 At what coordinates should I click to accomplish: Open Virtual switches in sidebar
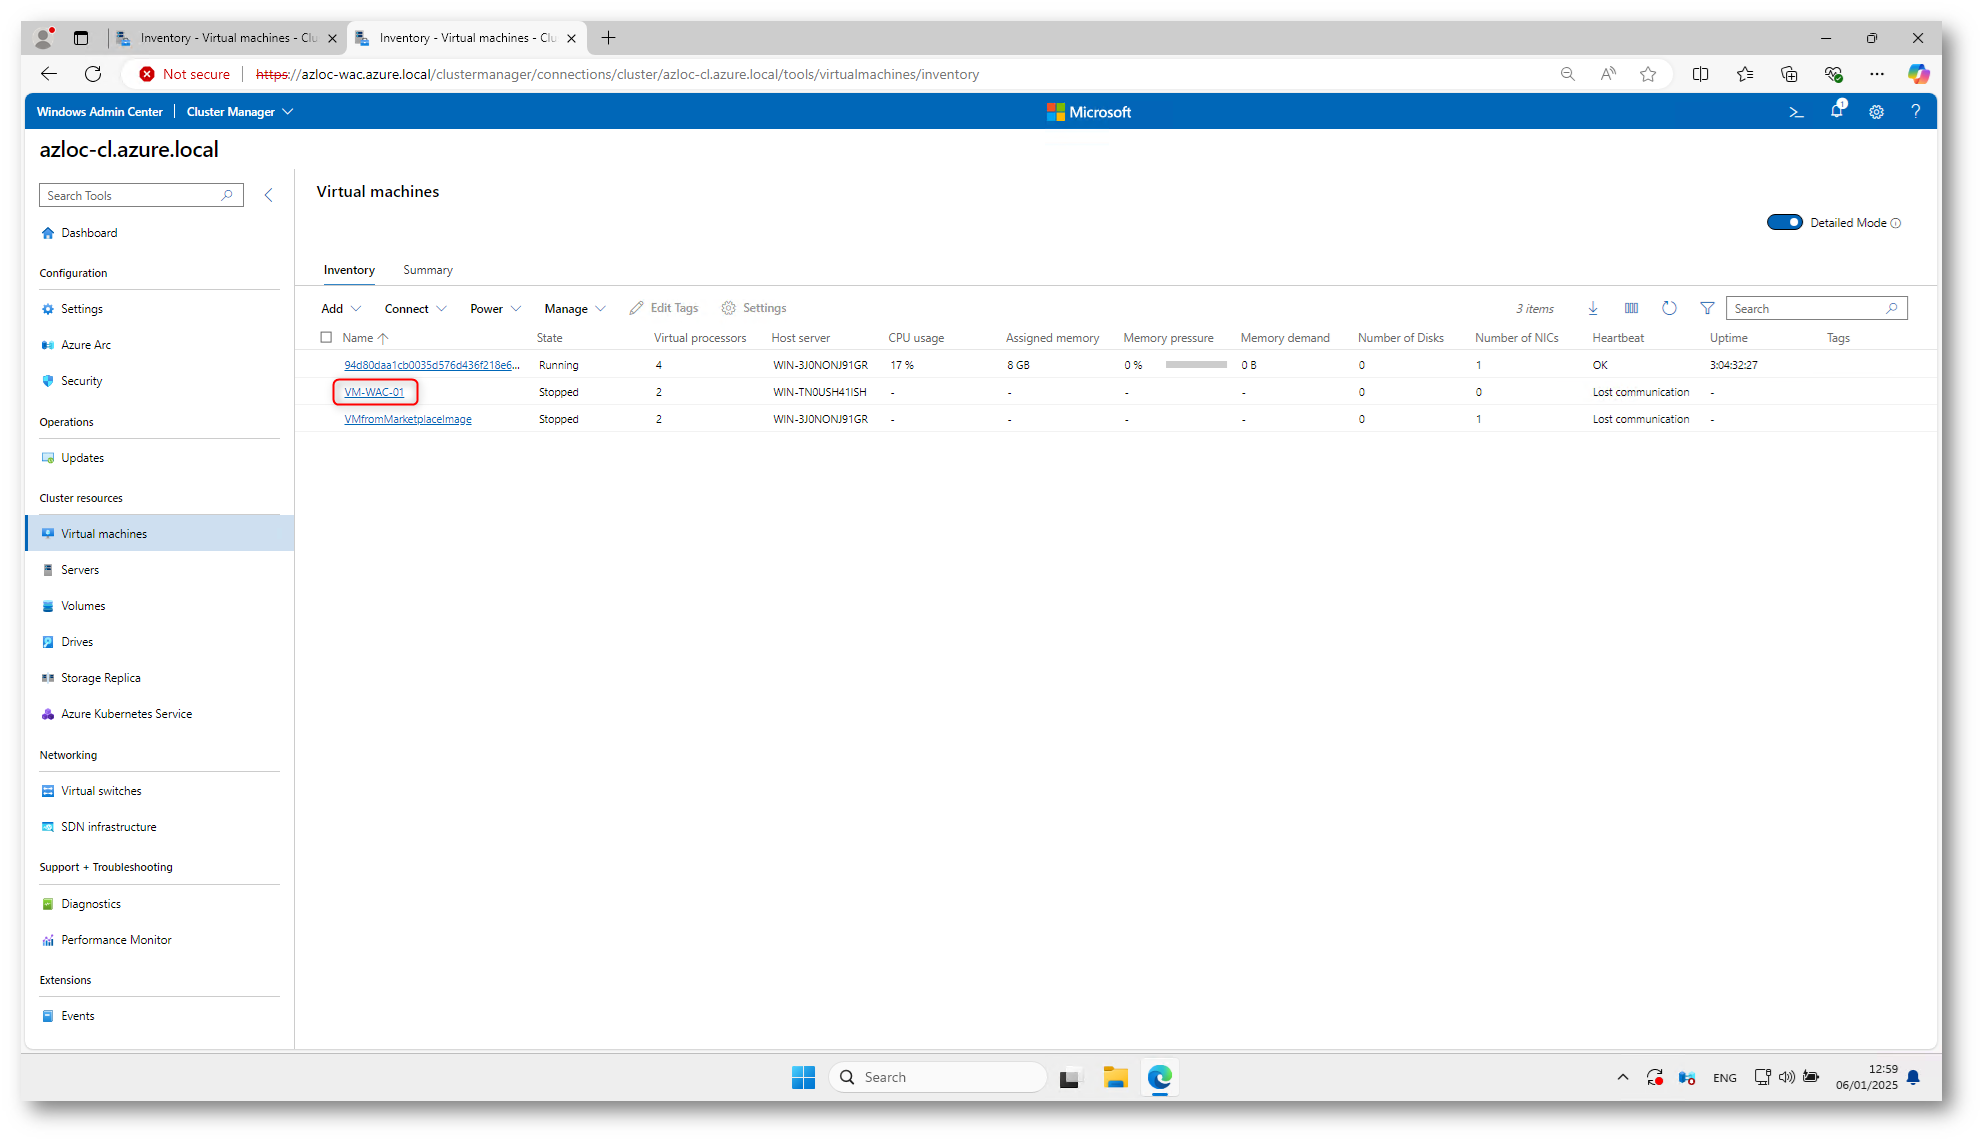[101, 791]
